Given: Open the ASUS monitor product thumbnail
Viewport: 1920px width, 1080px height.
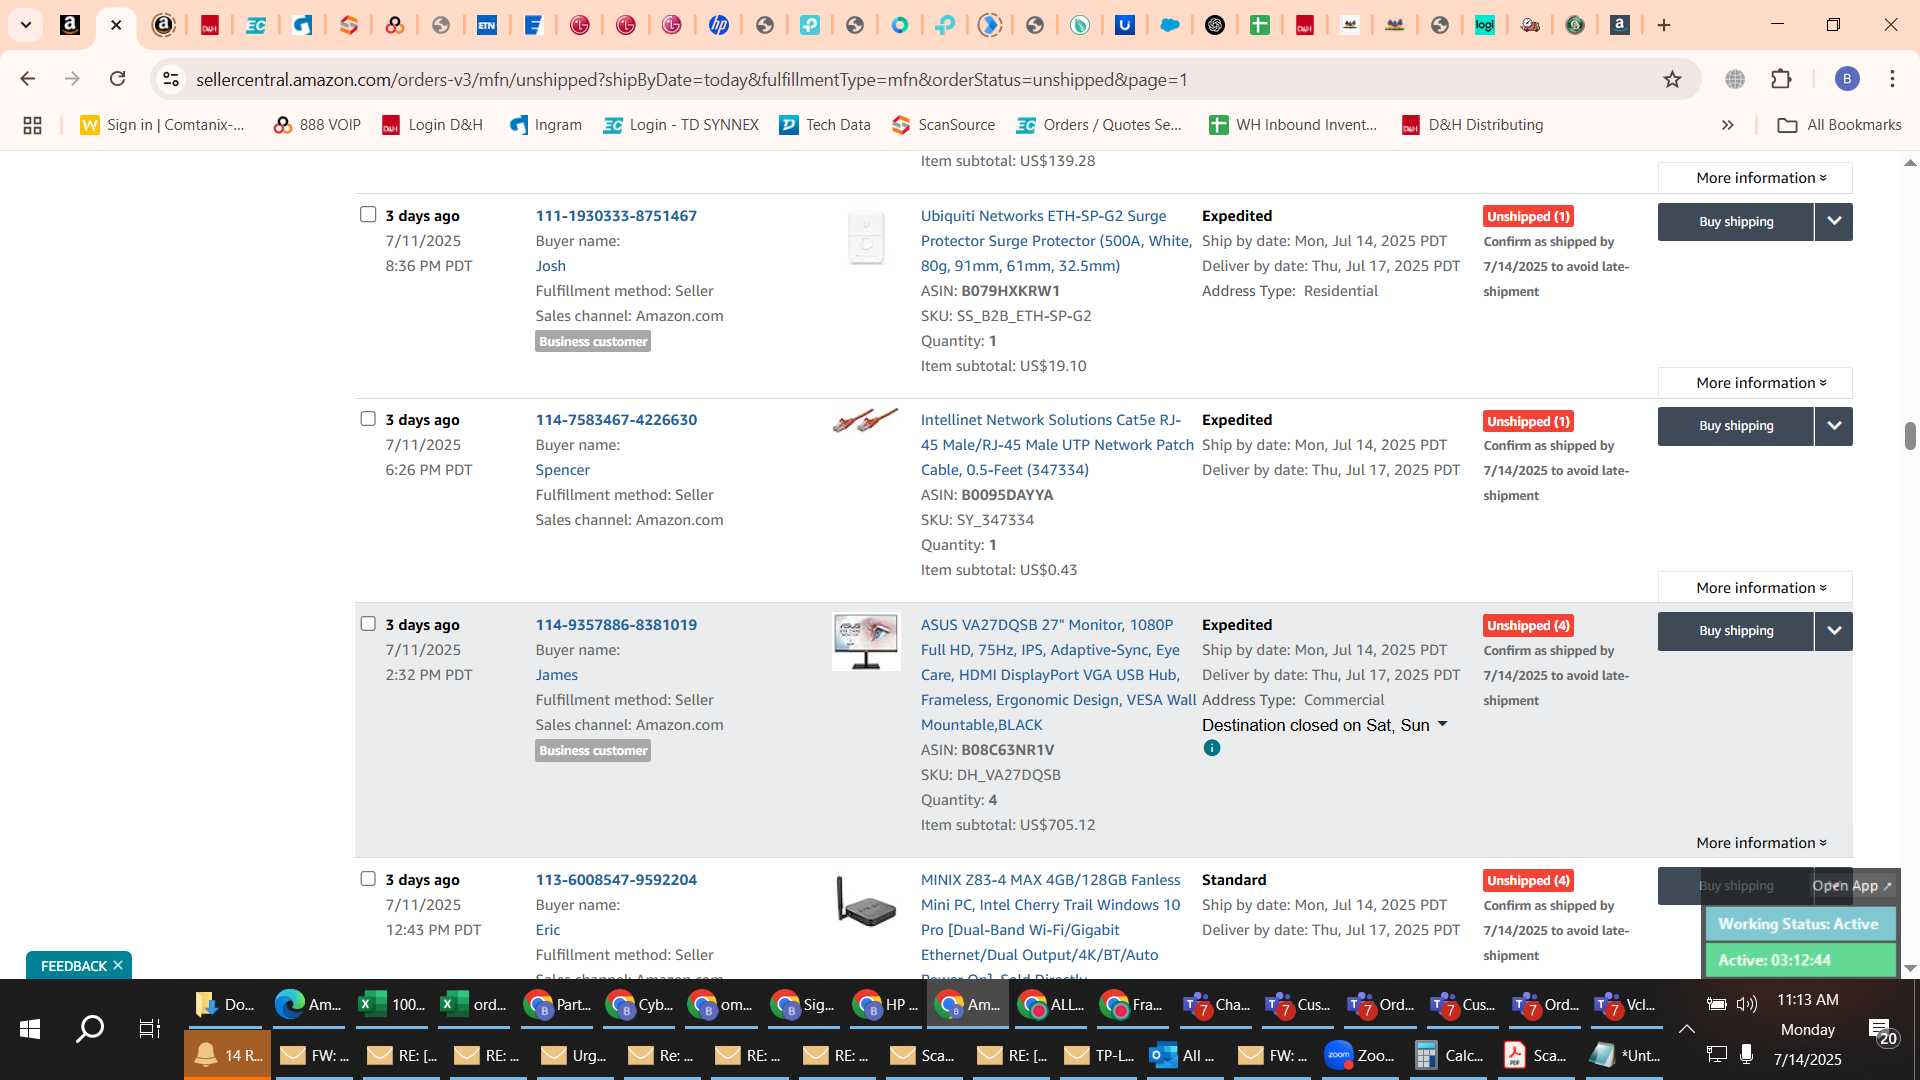Looking at the screenshot, I should click(x=866, y=642).
